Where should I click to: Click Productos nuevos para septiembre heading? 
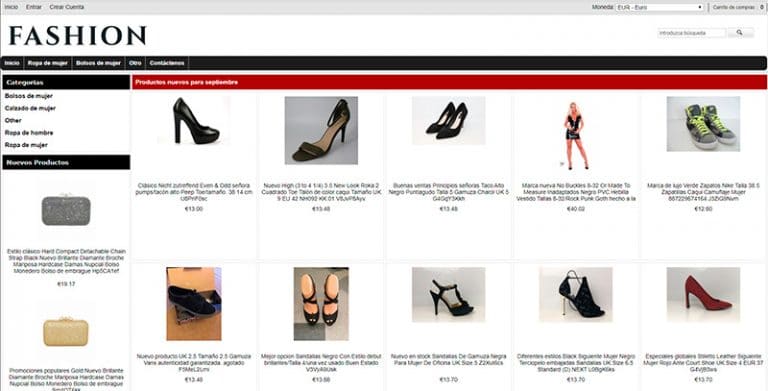pos(187,82)
